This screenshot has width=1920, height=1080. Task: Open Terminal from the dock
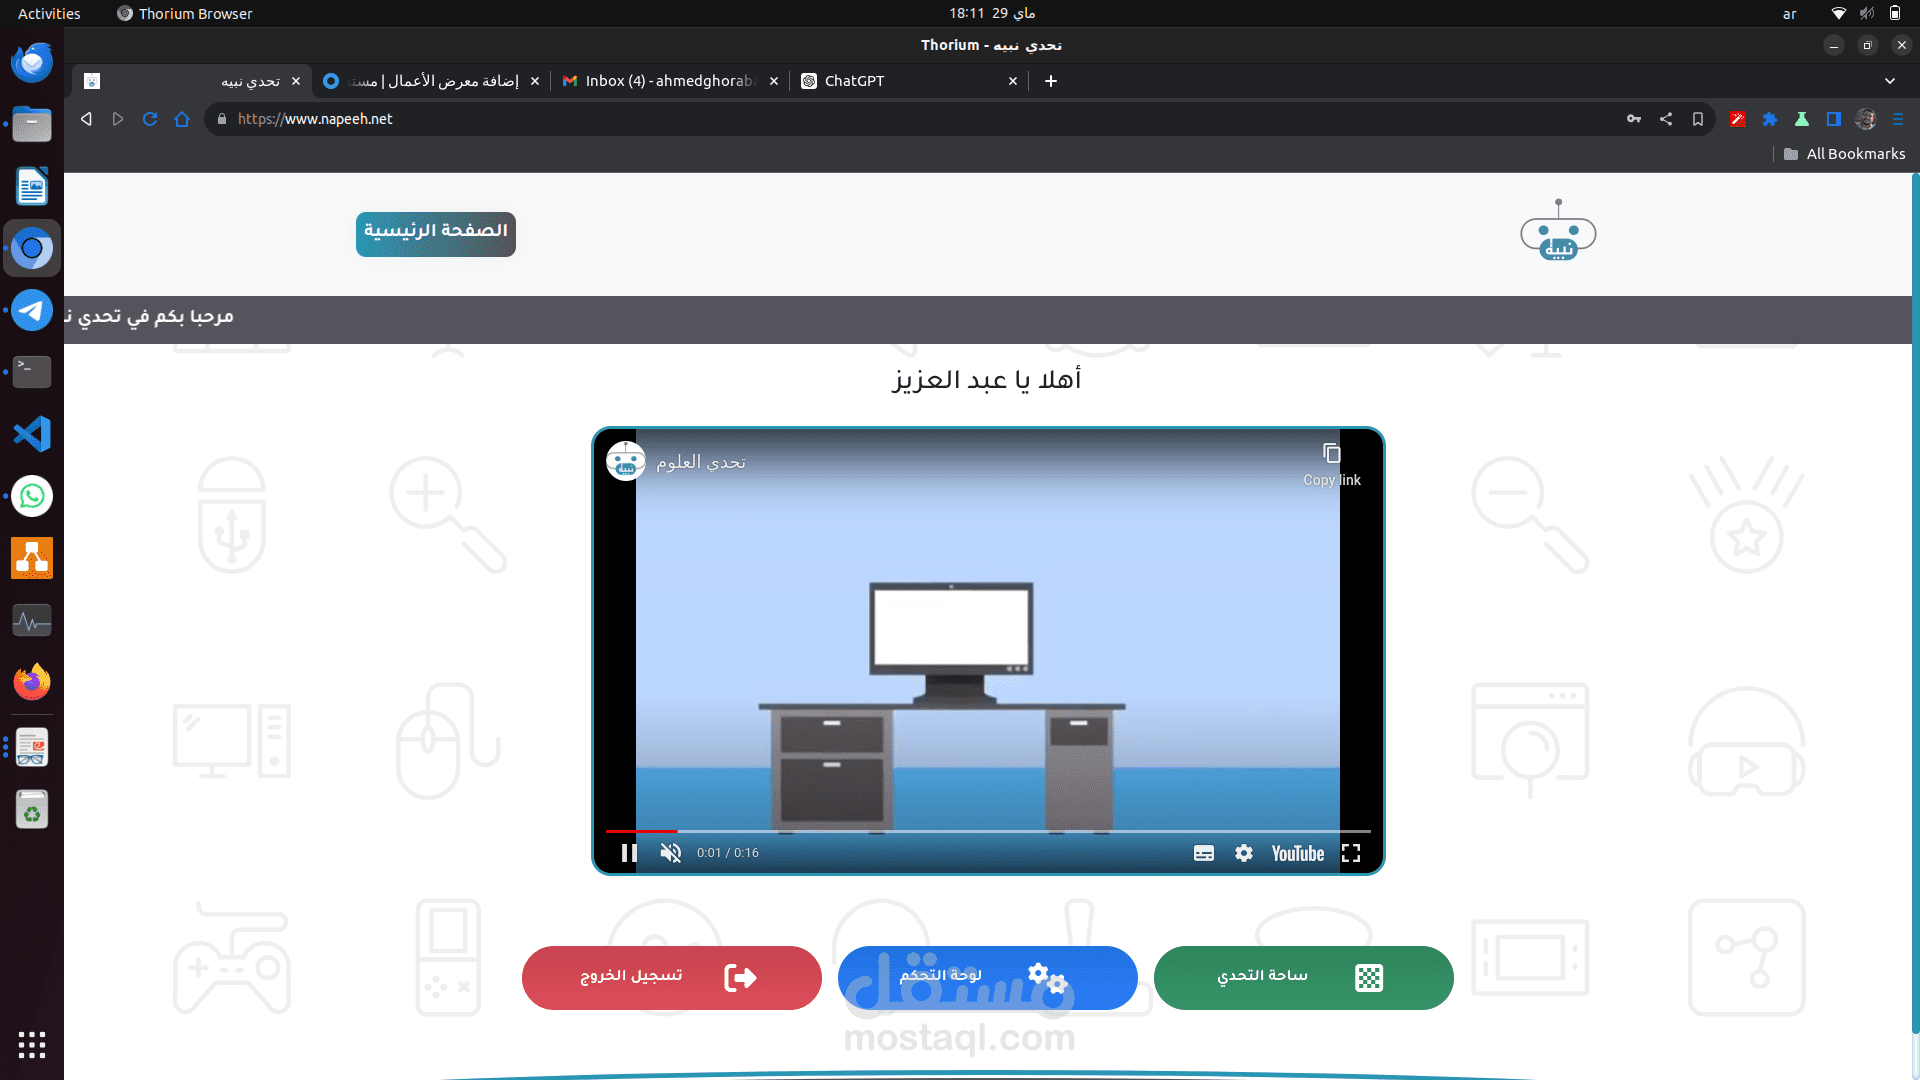pos(32,372)
